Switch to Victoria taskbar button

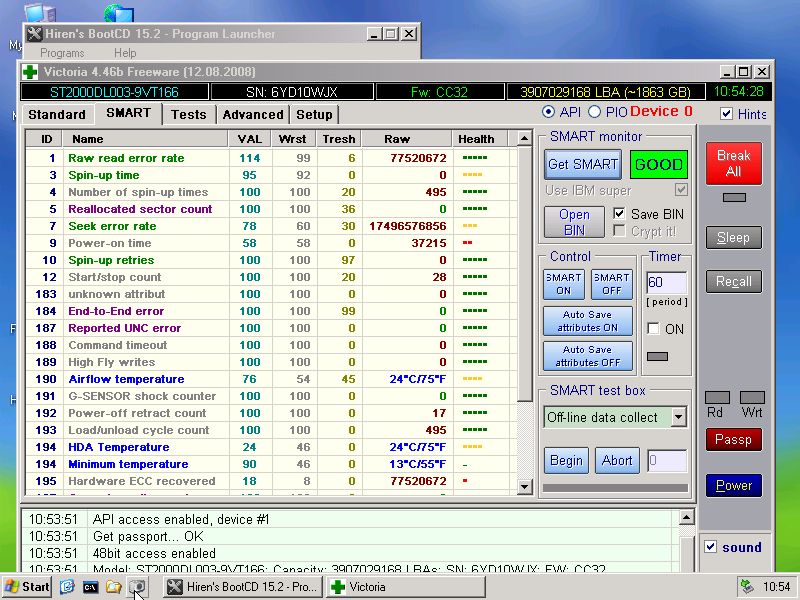click(x=405, y=587)
